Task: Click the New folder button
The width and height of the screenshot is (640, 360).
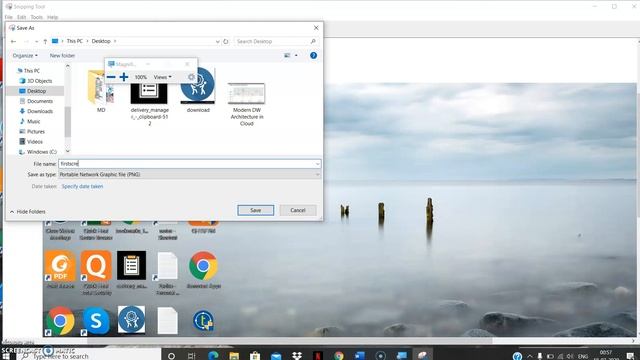Action: pyautogui.click(x=62, y=56)
